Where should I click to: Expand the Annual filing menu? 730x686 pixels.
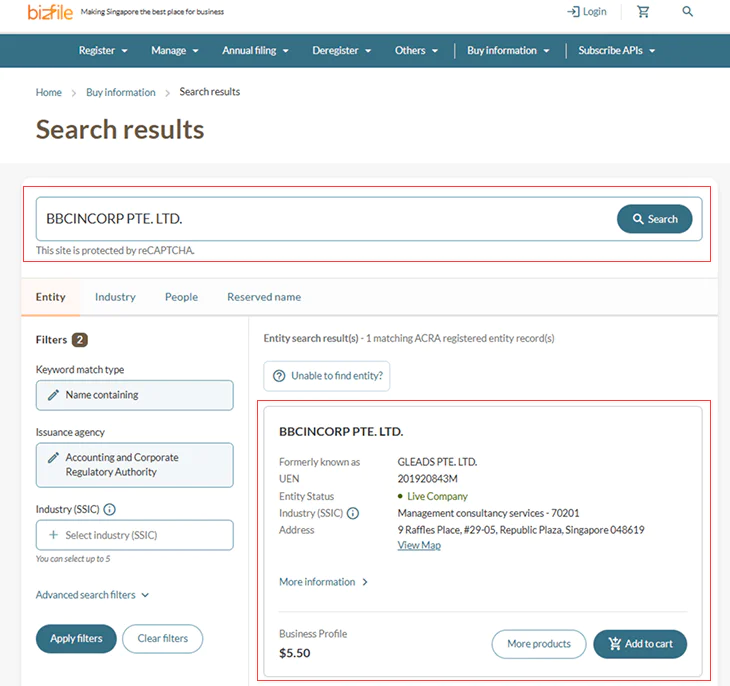(x=255, y=50)
